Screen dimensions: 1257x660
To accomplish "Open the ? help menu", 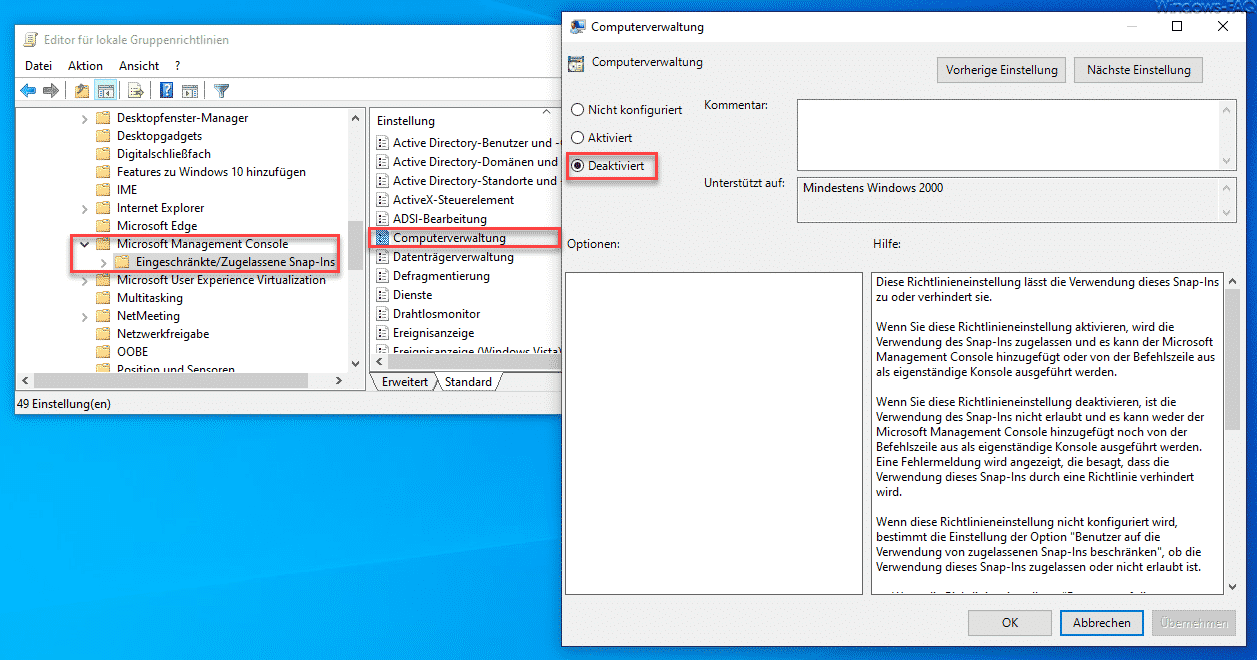I will (177, 66).
